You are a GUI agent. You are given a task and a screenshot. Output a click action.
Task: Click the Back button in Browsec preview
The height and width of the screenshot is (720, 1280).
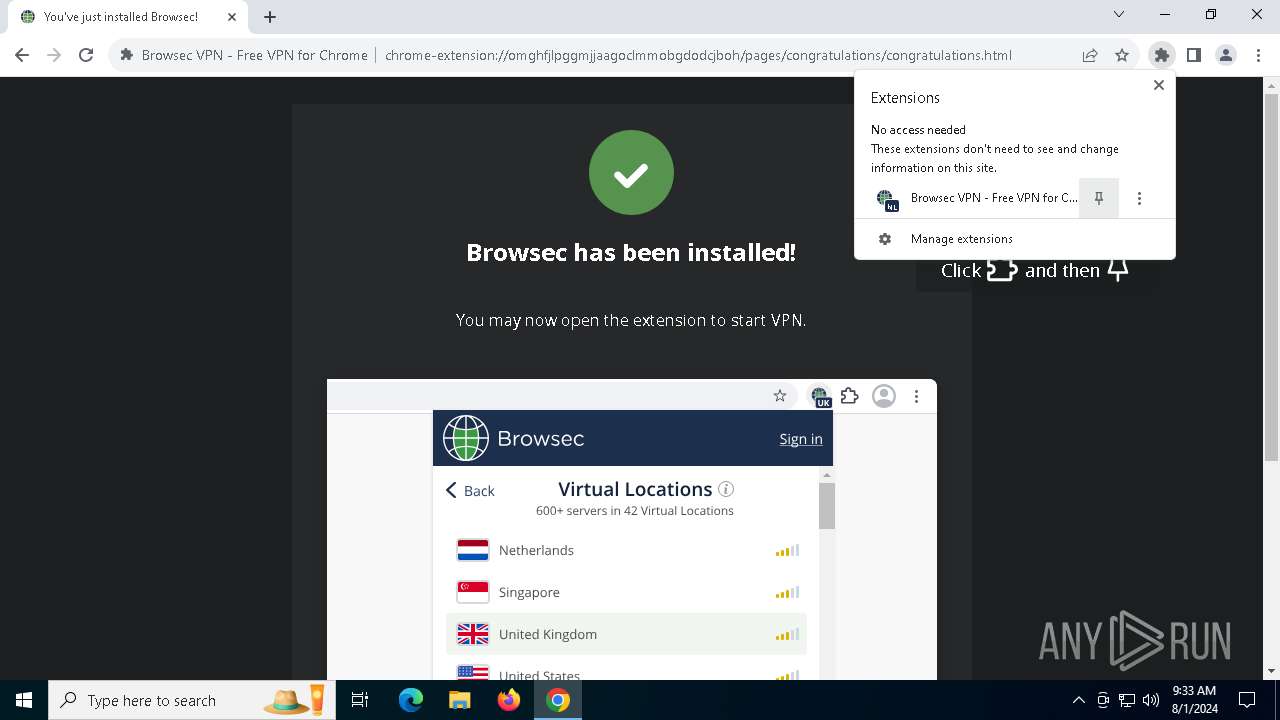[x=470, y=490]
